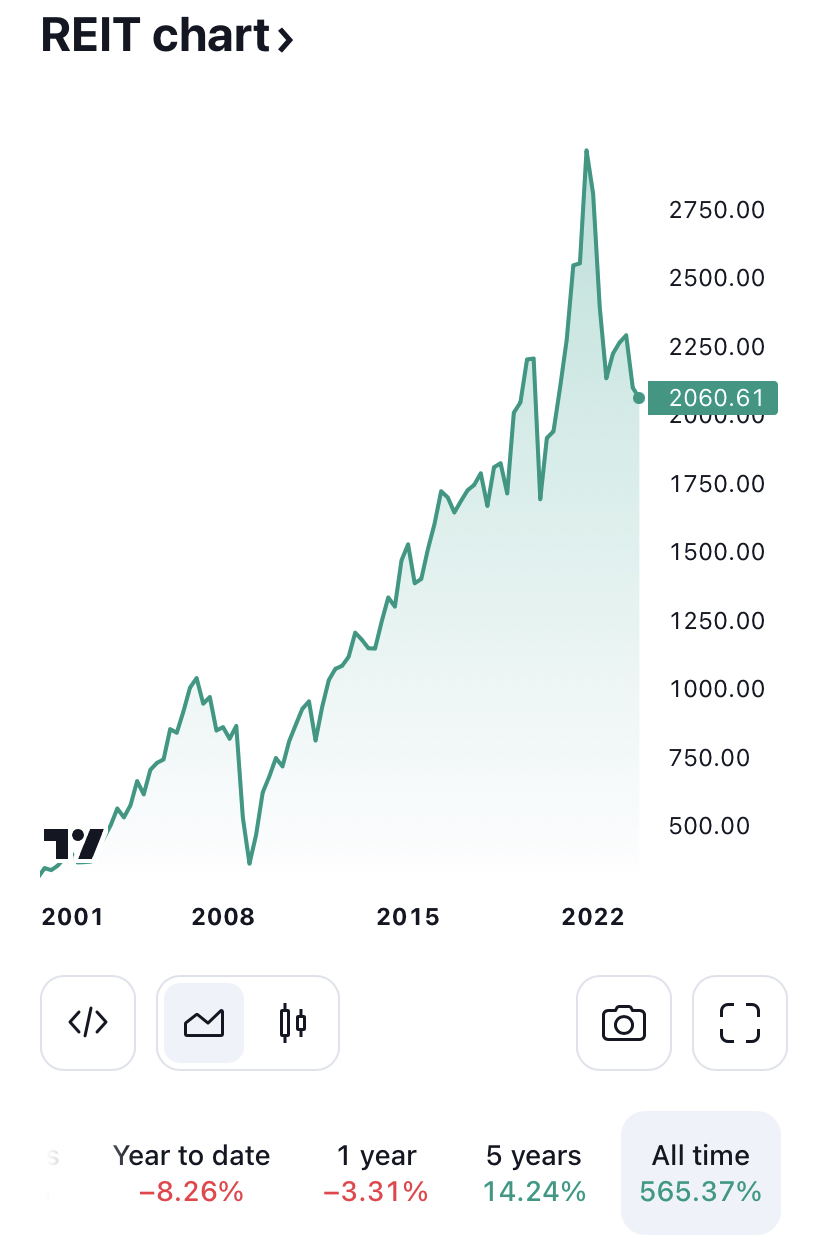
Task: Expand the chevron next to REIT chart
Action: point(285,40)
